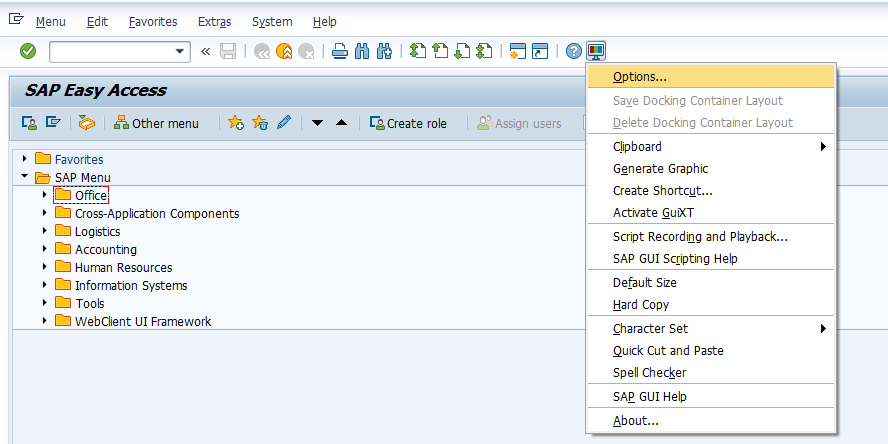The height and width of the screenshot is (444, 888).
Task: Click the Generate Shortcut toolbar icon
Action: (x=540, y=52)
